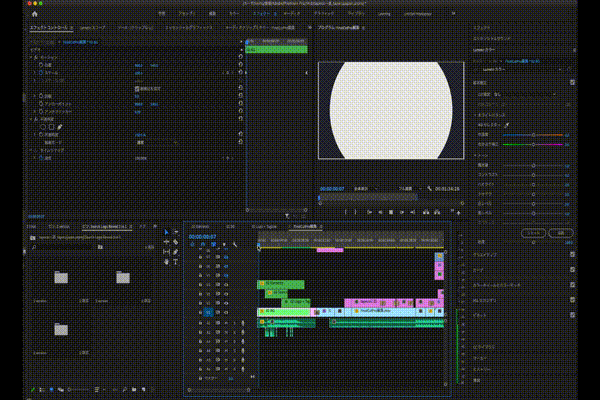Choose free-draw bezier mask pen in Opacity
Screen dimensions: 600x400
(x=60, y=127)
